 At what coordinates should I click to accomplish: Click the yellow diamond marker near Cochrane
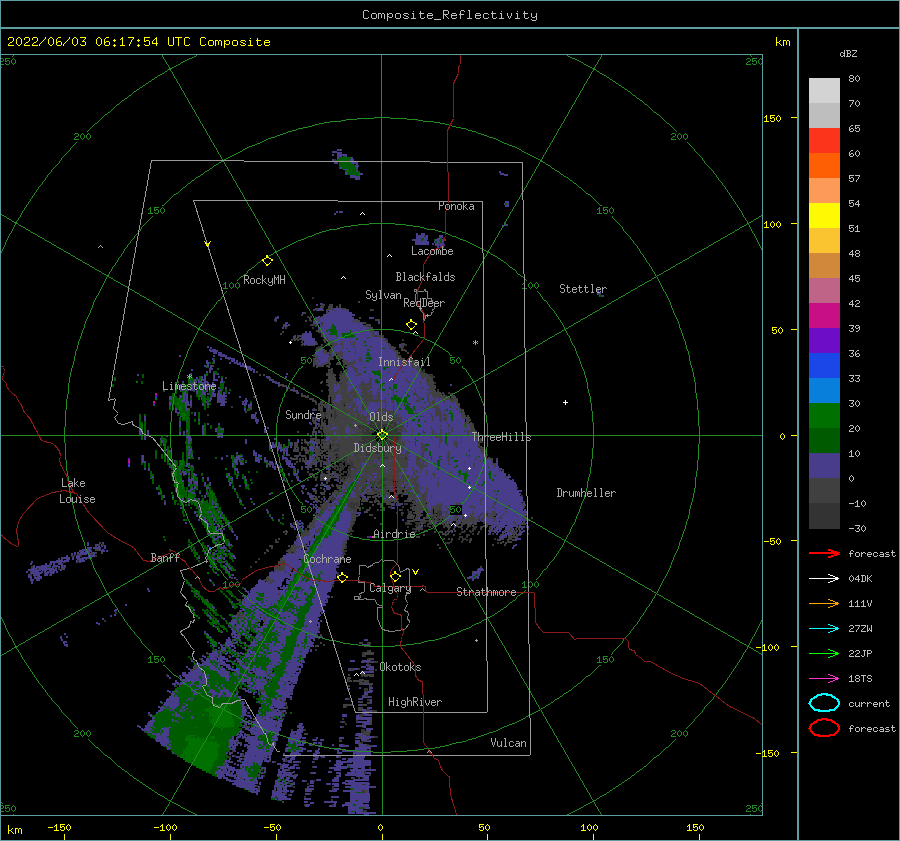coord(342,577)
